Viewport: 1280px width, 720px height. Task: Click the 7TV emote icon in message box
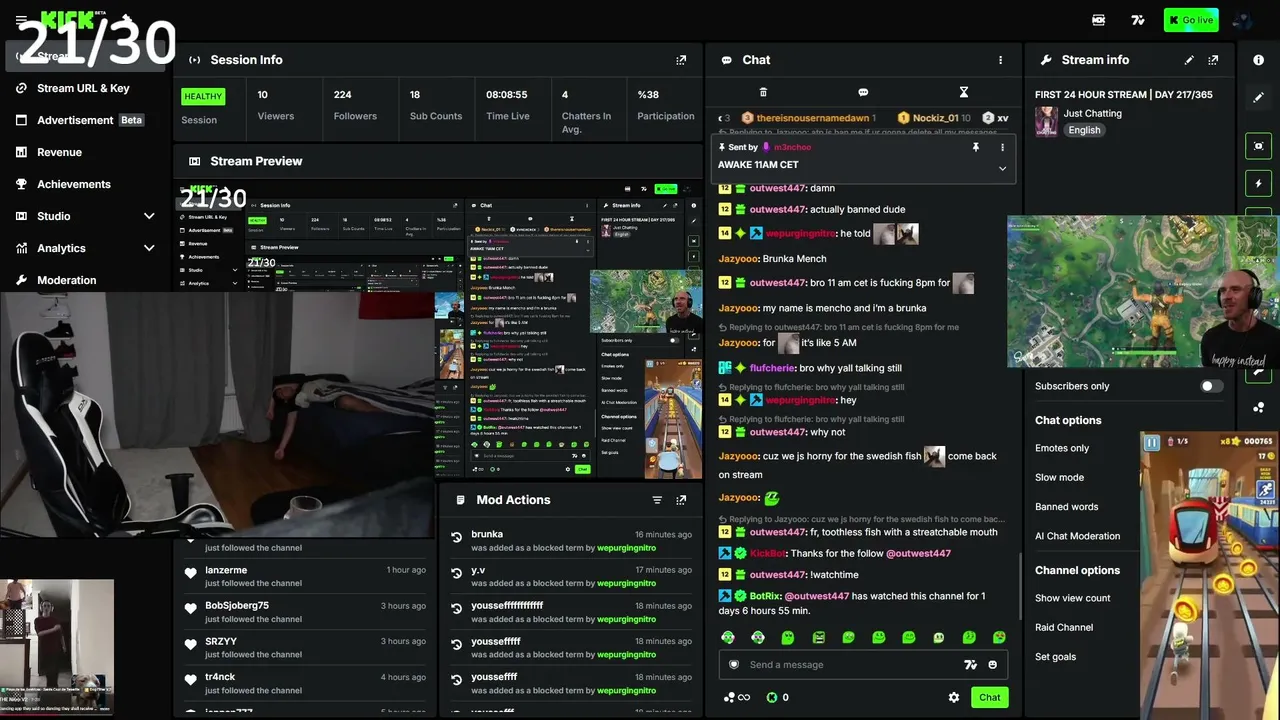[970, 665]
